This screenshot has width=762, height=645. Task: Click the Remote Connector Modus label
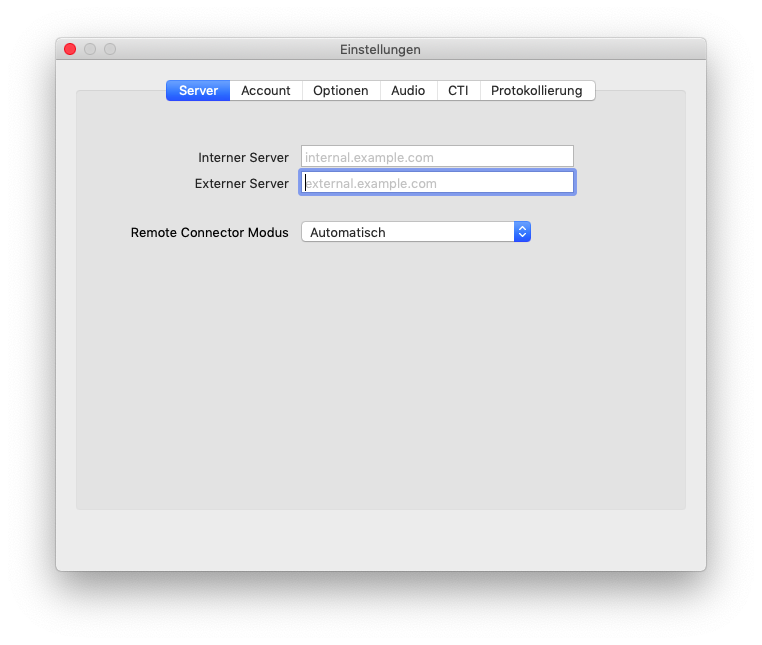point(209,232)
